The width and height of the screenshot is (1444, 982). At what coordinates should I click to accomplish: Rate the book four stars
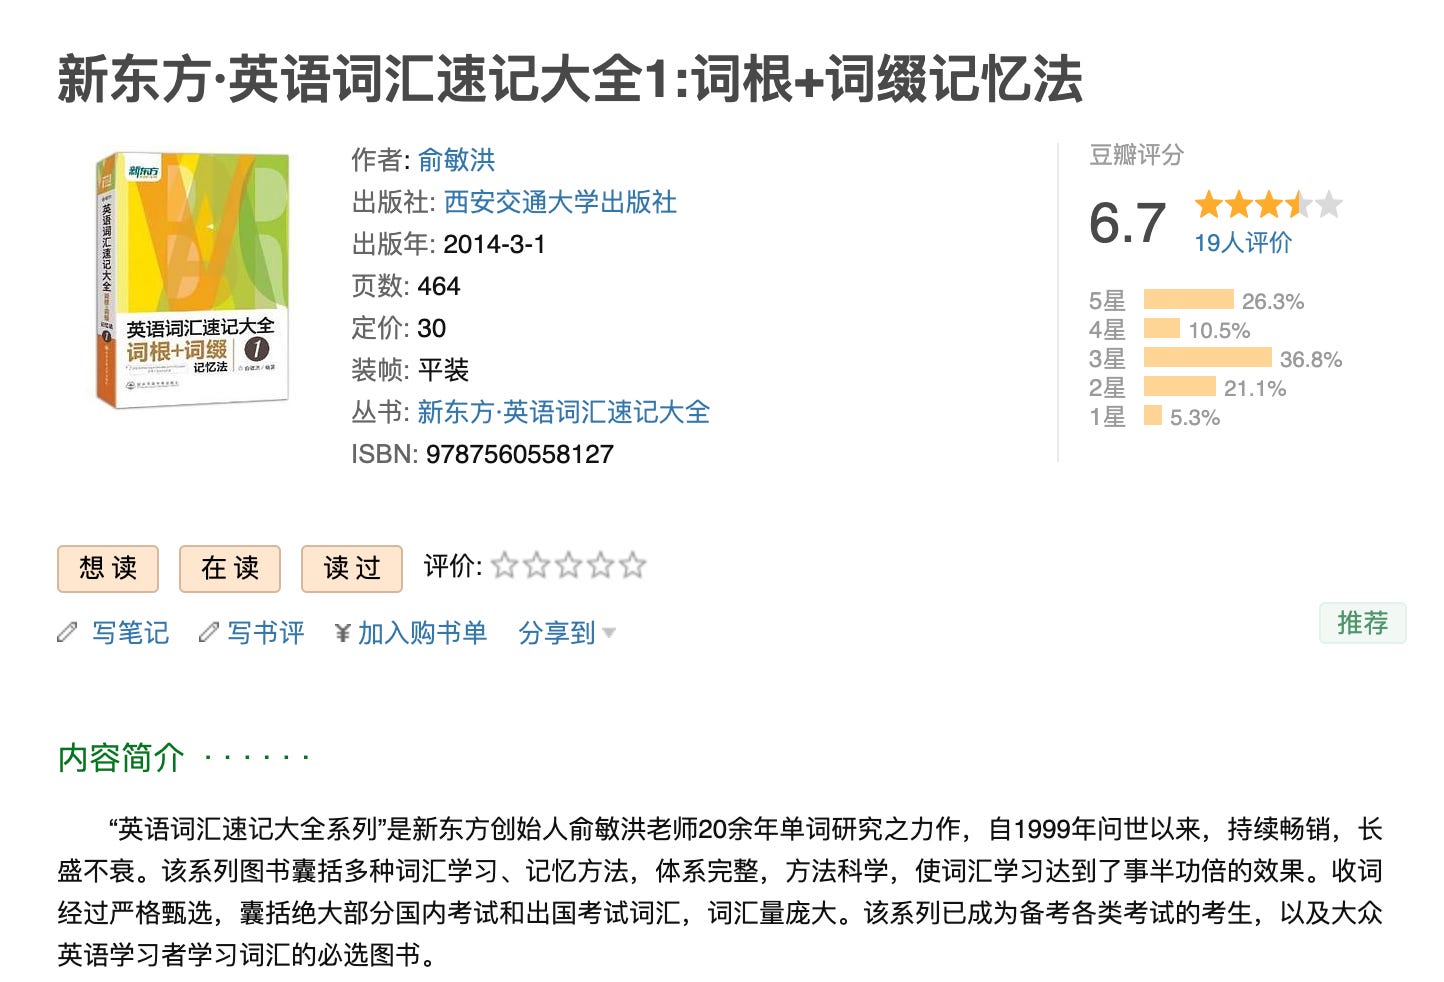(601, 566)
